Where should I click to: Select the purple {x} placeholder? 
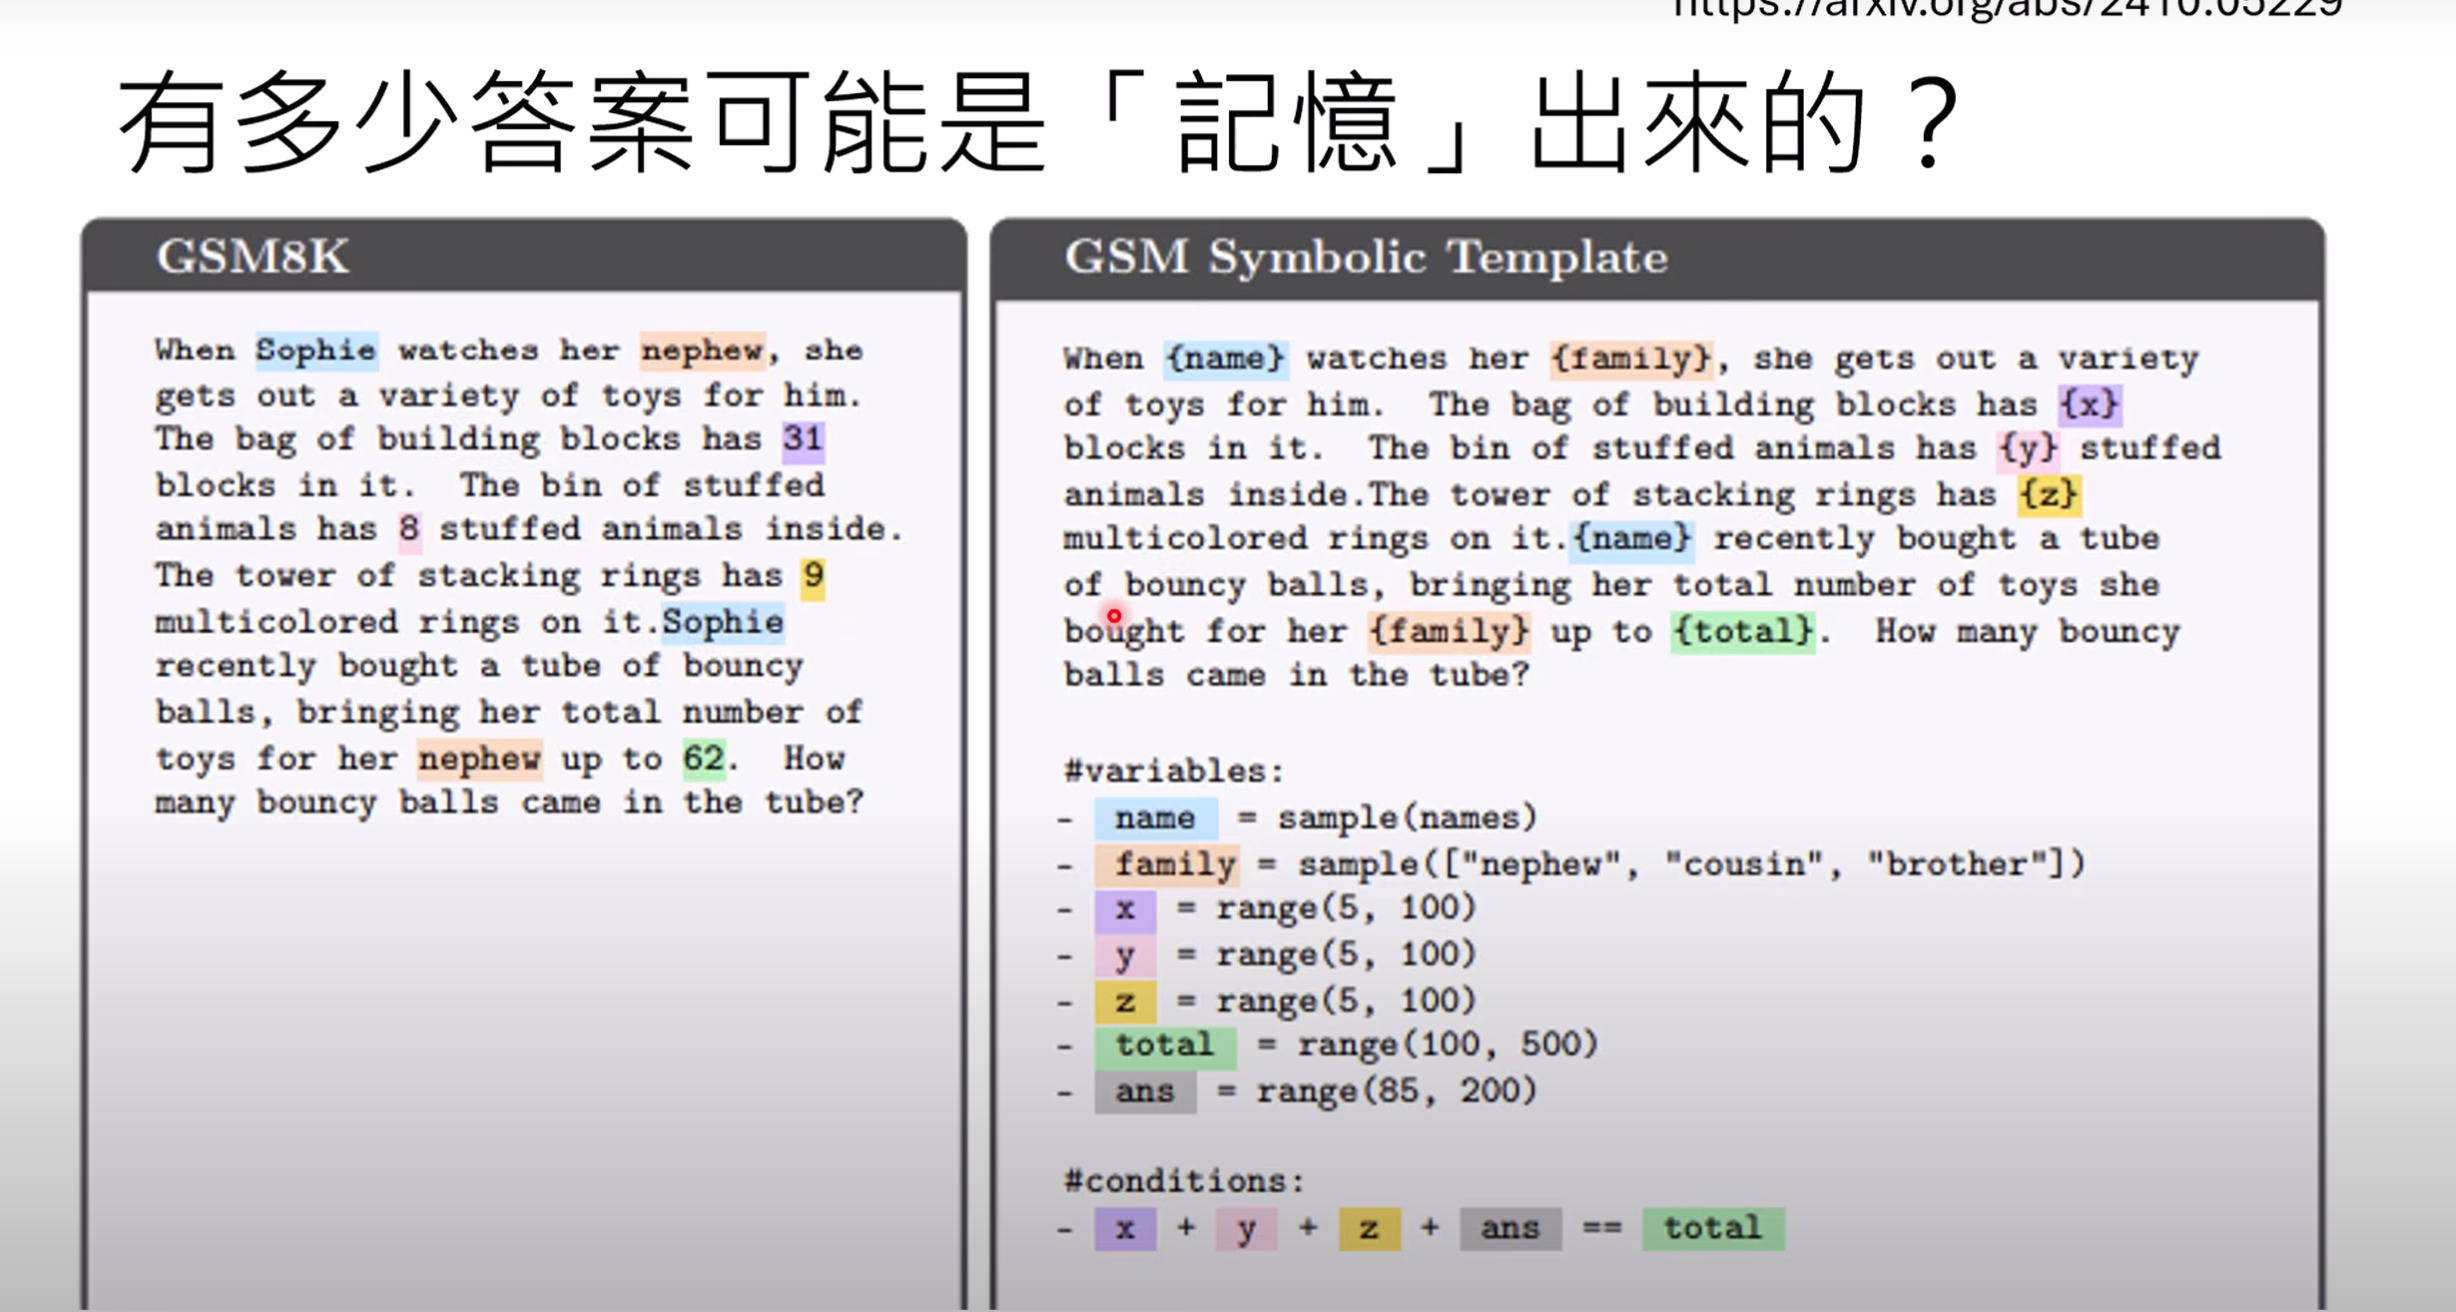pyautogui.click(x=2089, y=404)
